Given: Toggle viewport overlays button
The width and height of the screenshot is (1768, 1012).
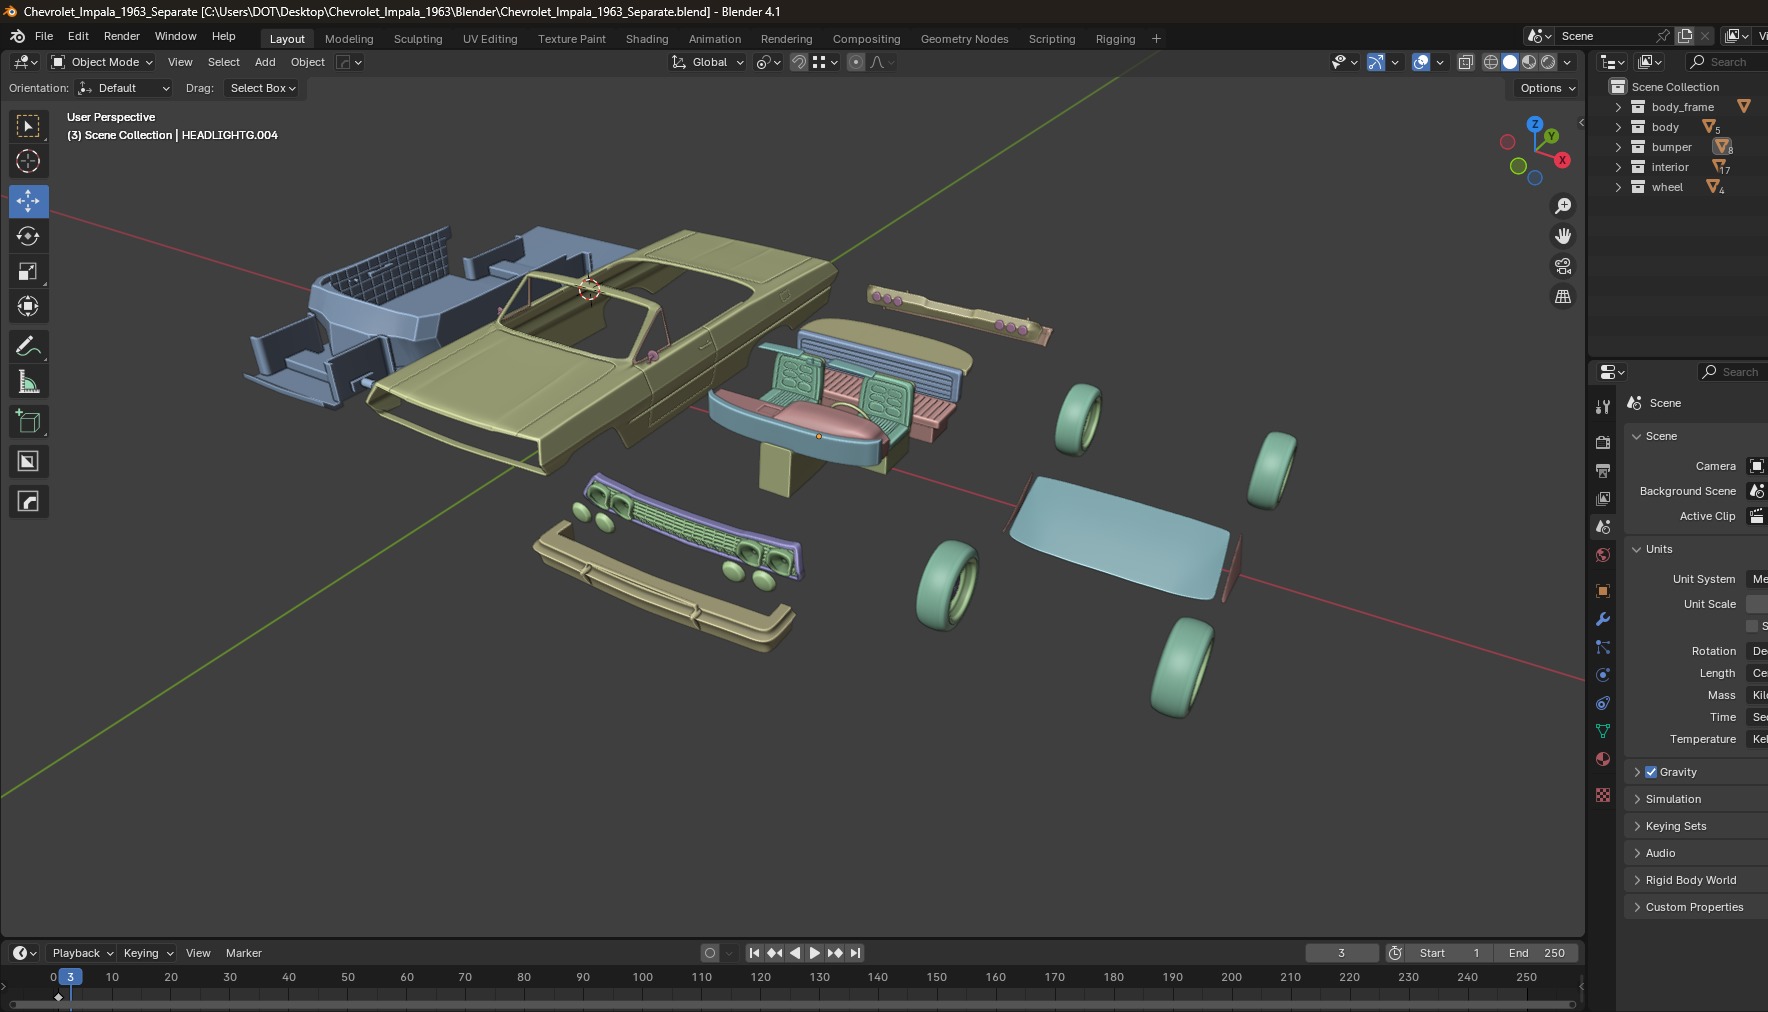Looking at the screenshot, I should click(x=1421, y=62).
